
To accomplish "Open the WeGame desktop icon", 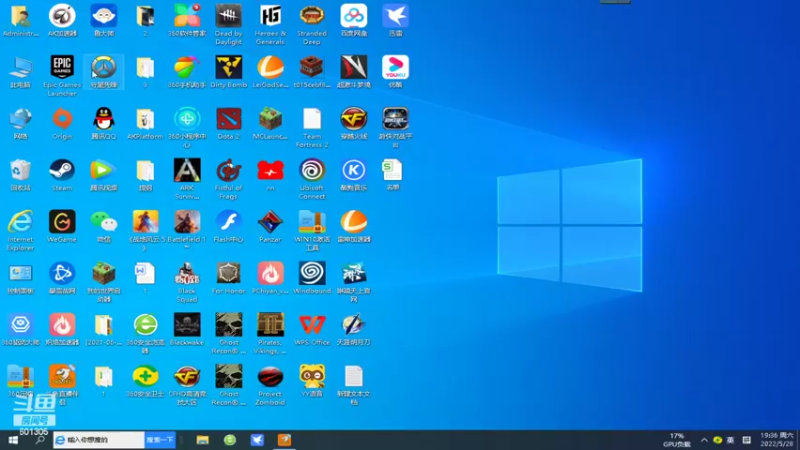I will 62,226.
